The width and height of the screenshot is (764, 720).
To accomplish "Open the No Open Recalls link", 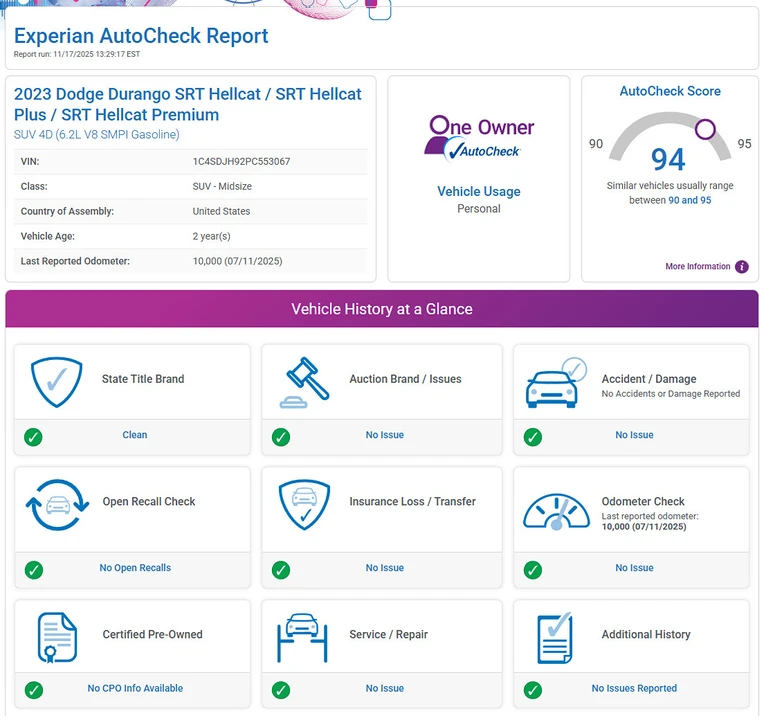I will pyautogui.click(x=135, y=568).
